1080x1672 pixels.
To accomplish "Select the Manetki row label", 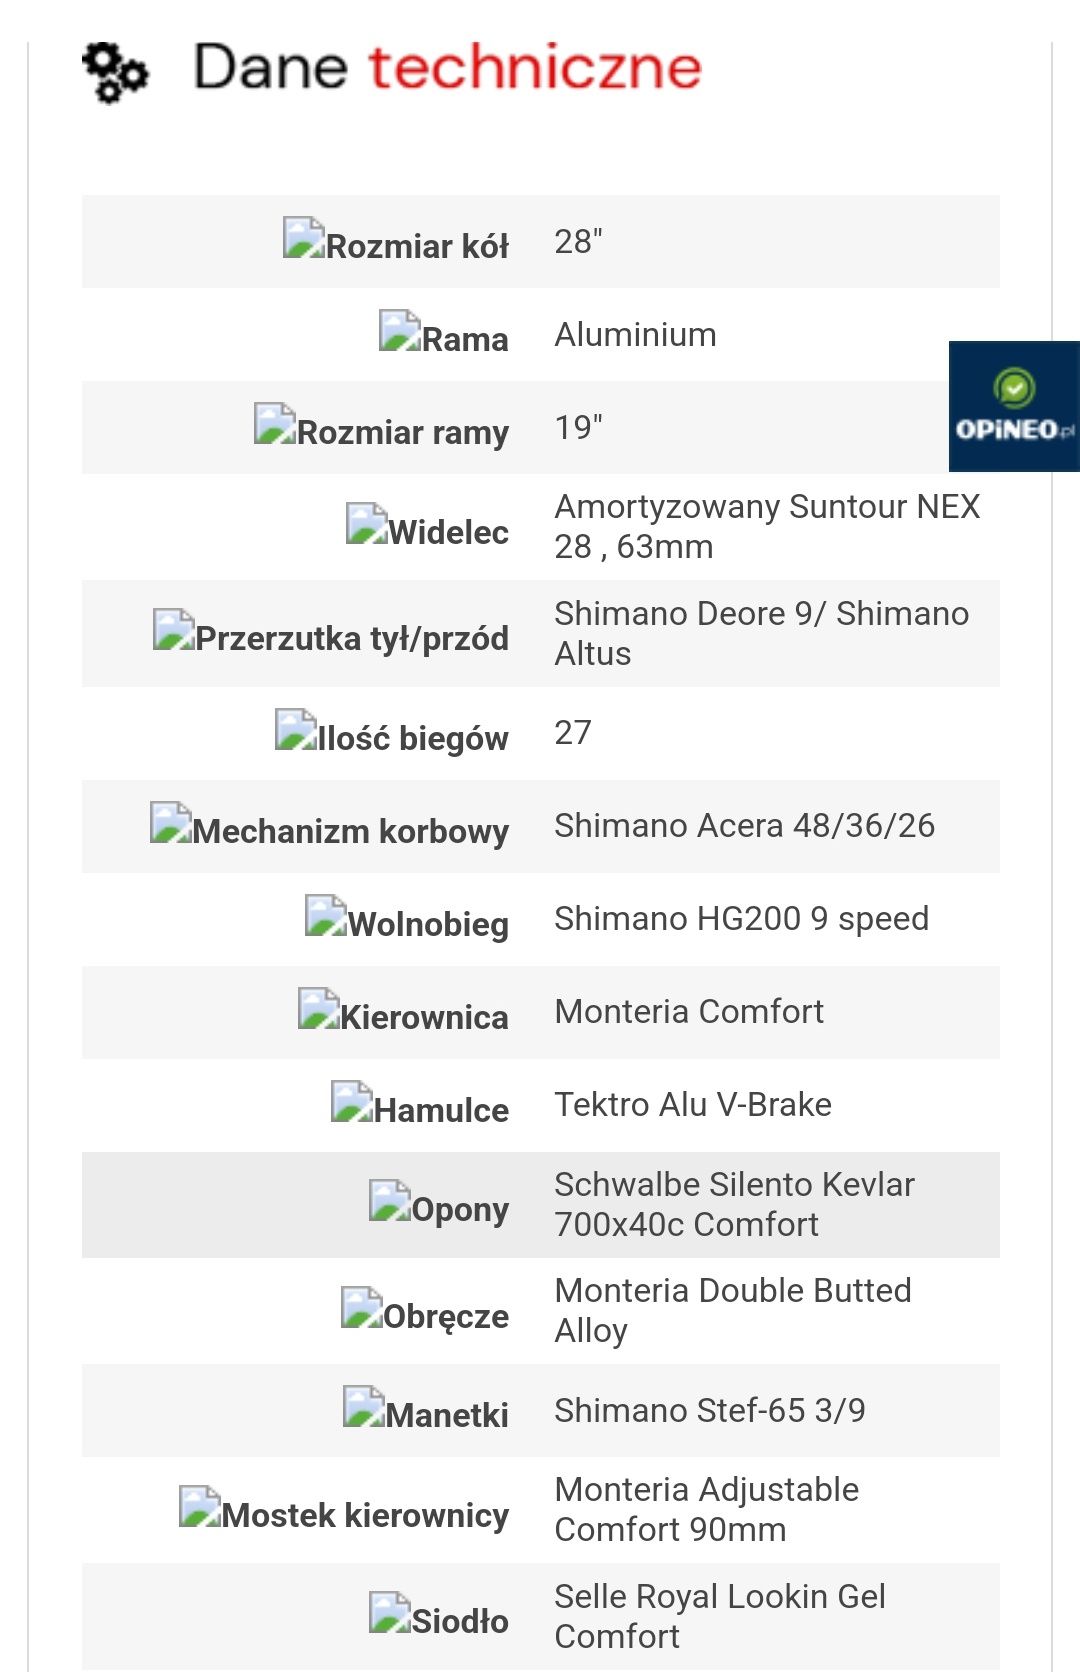I will (447, 1415).
